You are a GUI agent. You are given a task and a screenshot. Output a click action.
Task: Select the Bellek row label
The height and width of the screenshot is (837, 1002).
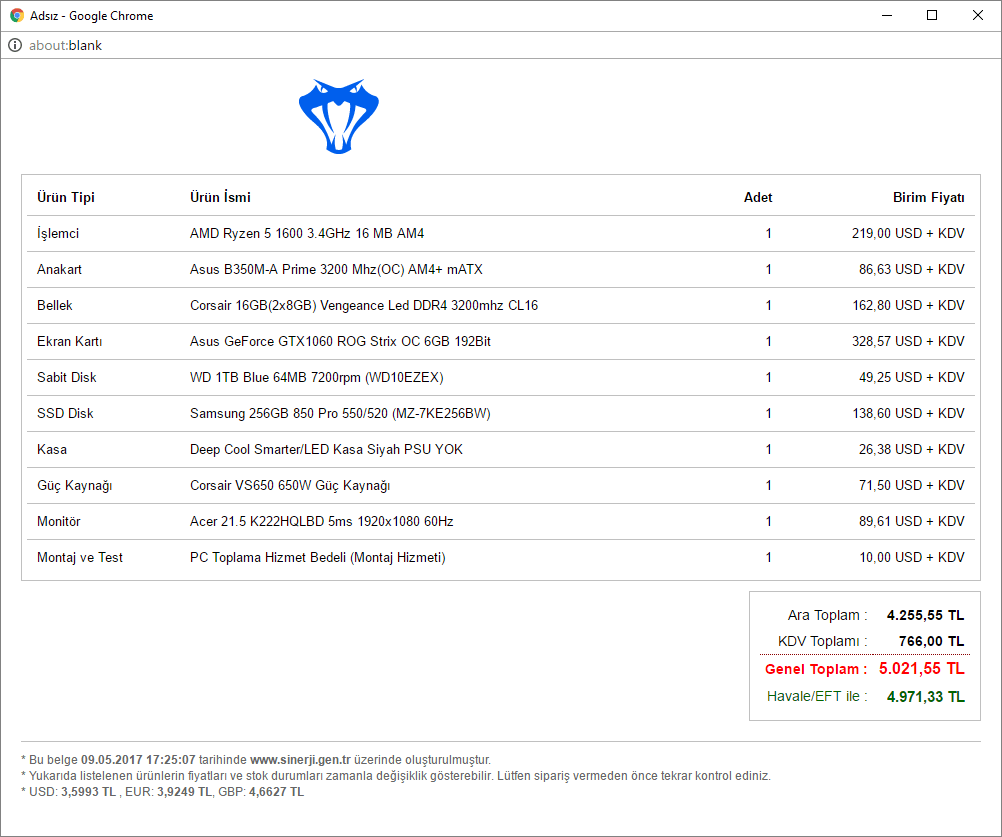pyautogui.click(x=55, y=305)
